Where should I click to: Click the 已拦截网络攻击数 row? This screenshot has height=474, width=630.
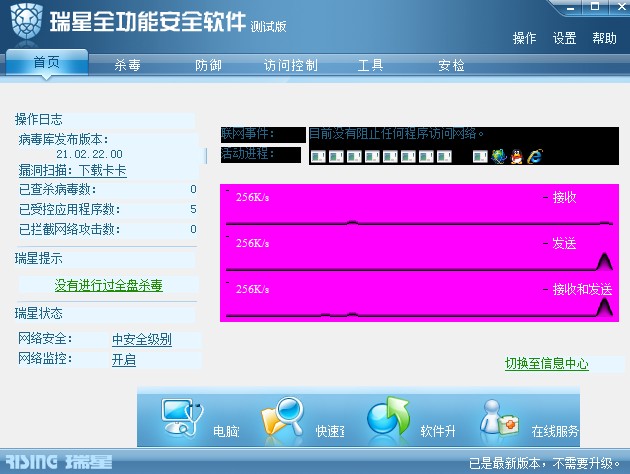107,229
